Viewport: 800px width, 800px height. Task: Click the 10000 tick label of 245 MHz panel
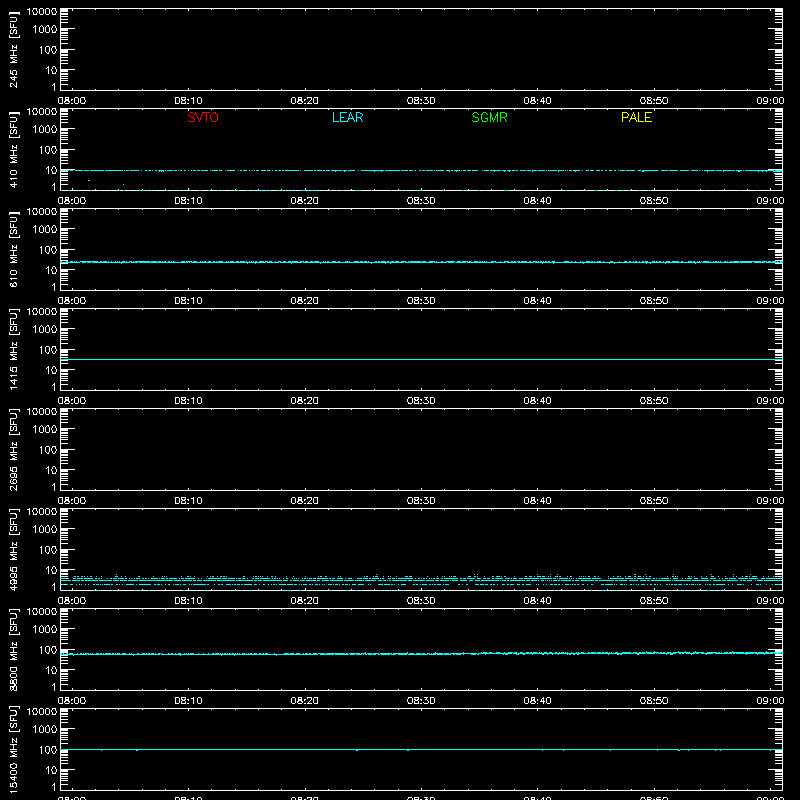click(42, 12)
